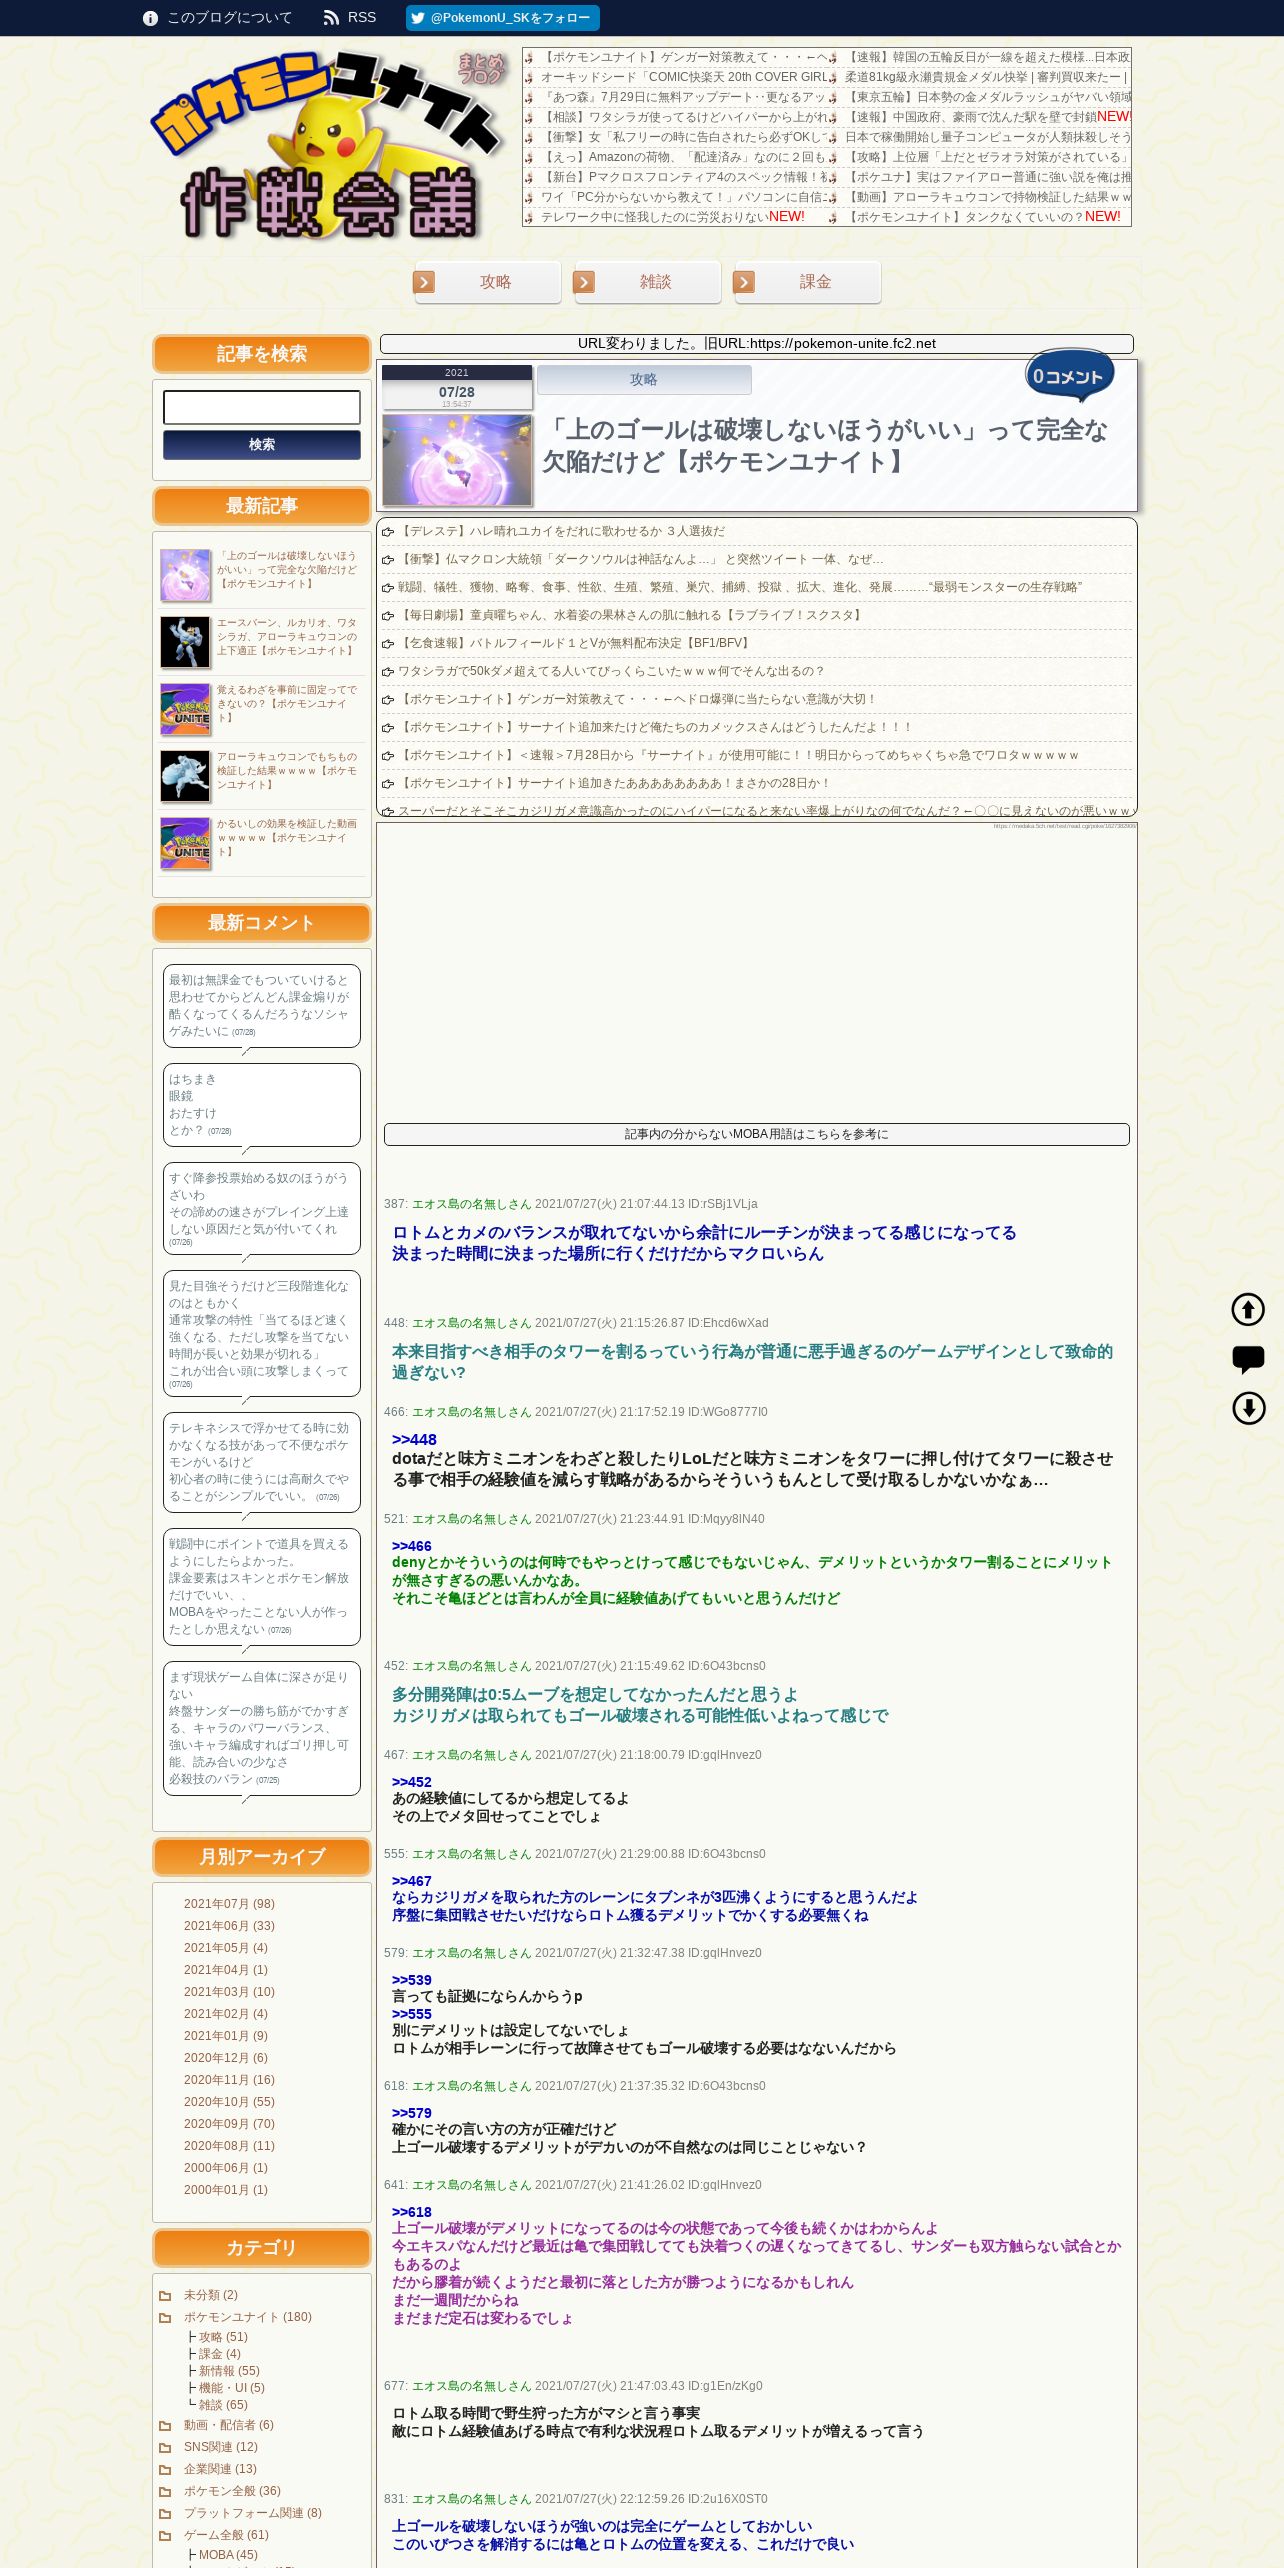Open the ポケモンユナイト (180) category folder
The height and width of the screenshot is (2568, 1284).
[248, 2317]
